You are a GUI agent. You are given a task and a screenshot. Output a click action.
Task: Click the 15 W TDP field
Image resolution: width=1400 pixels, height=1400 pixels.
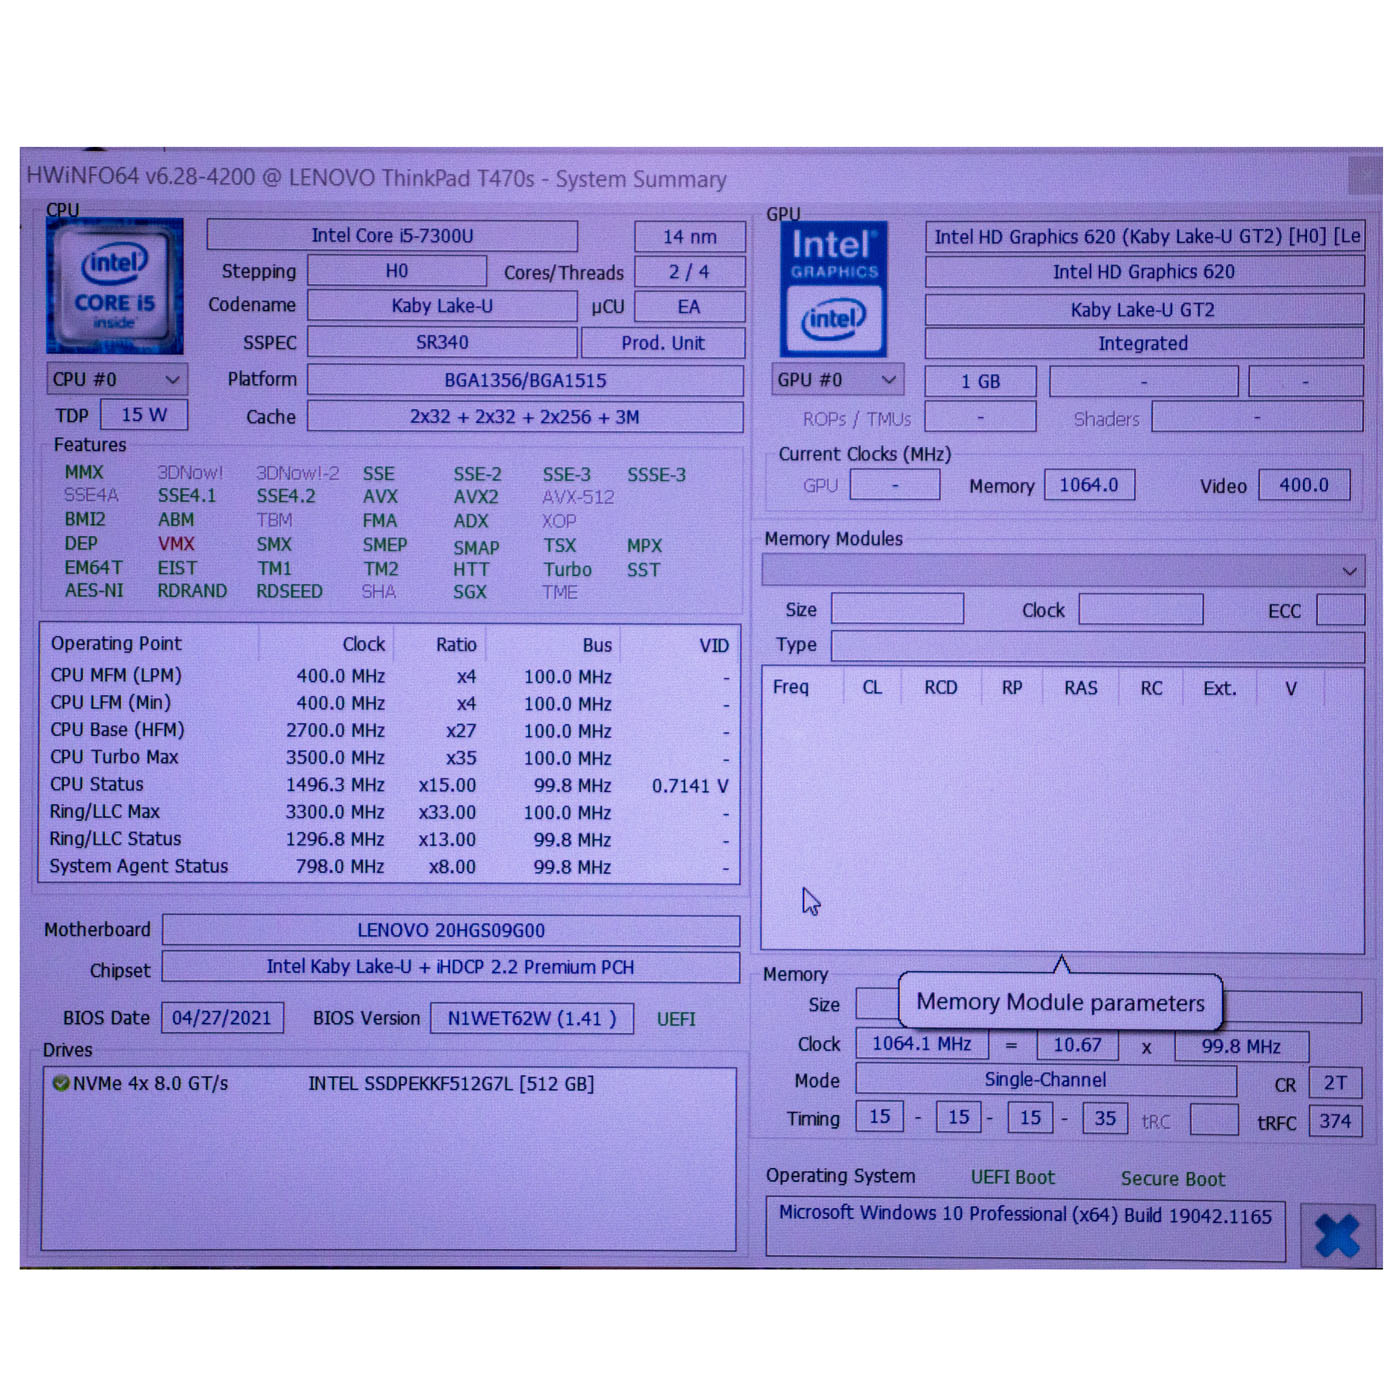coord(144,415)
